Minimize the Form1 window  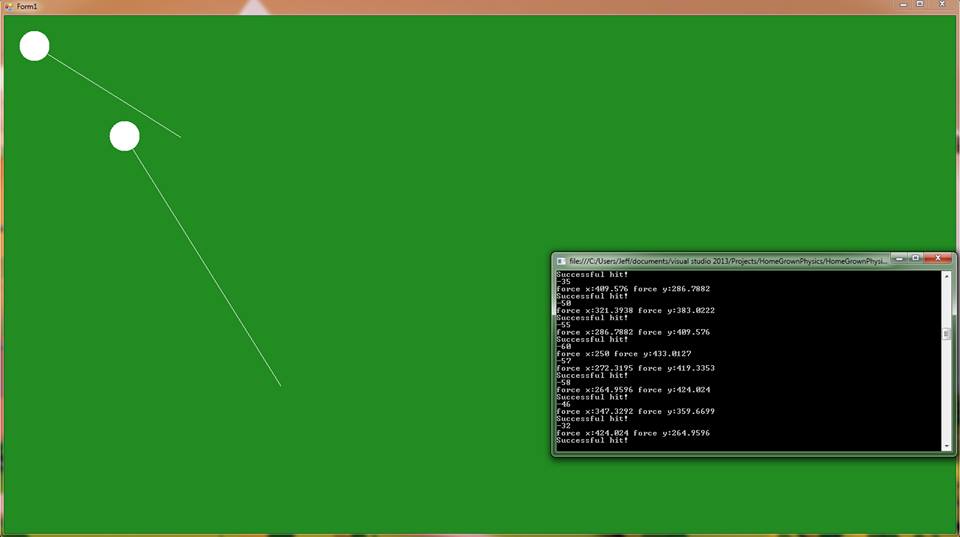(x=904, y=5)
